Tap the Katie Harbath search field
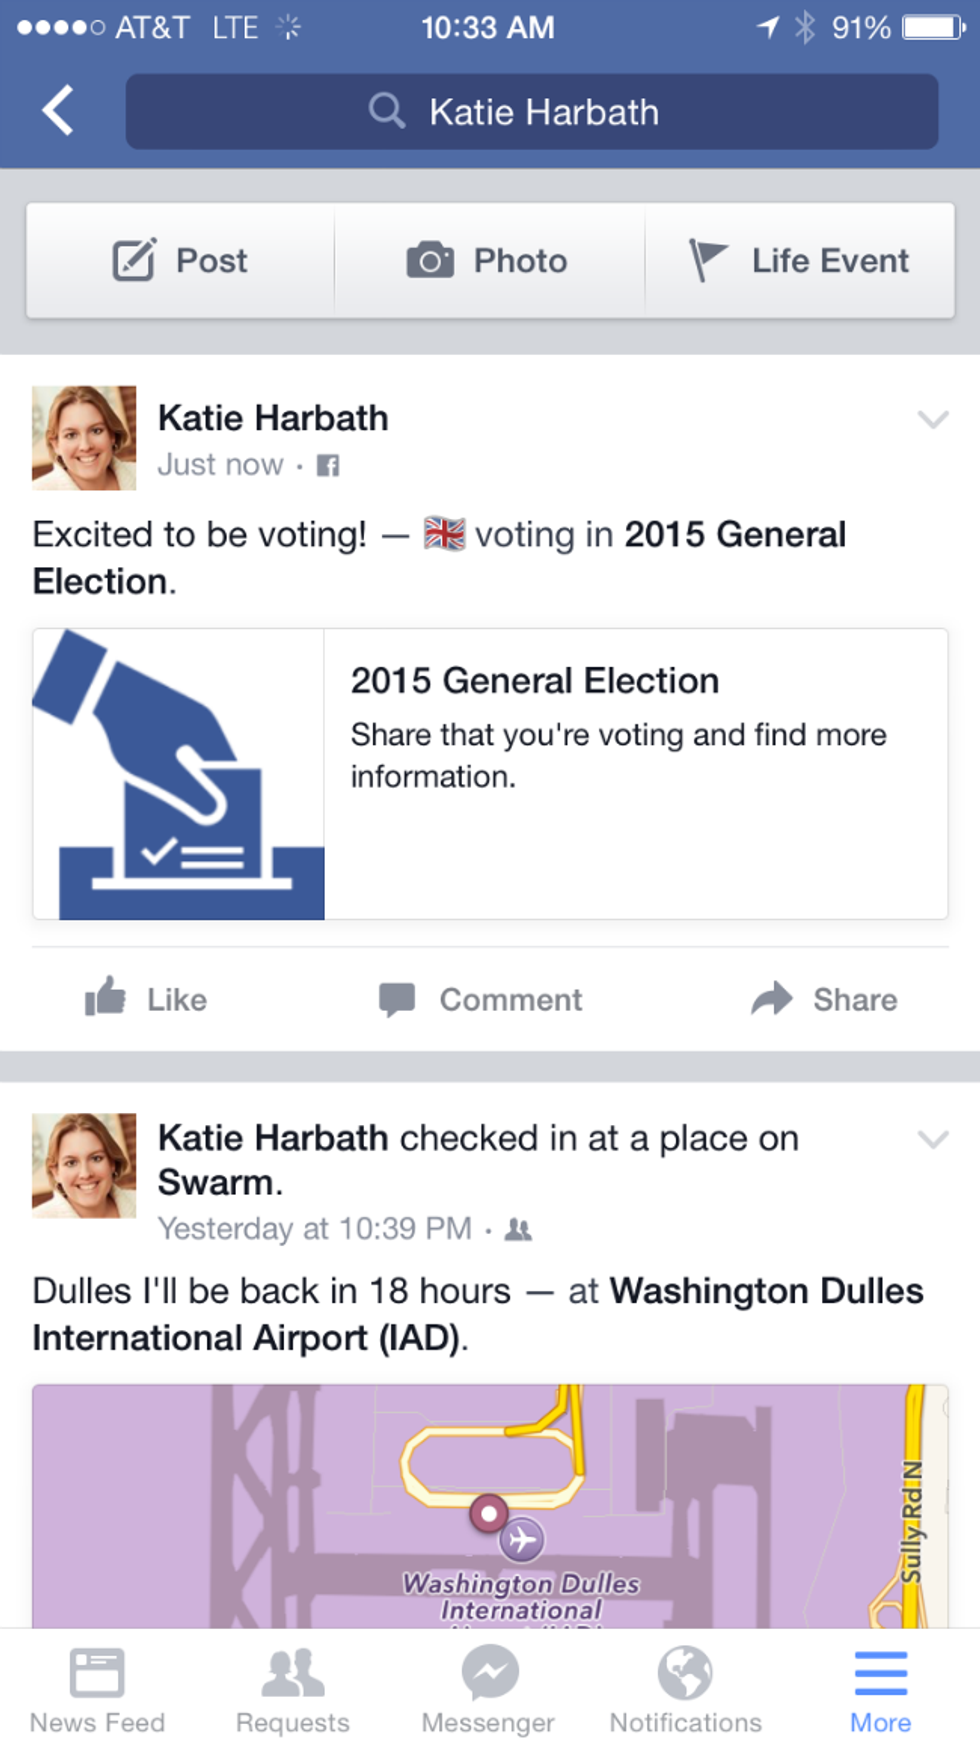 tap(531, 112)
